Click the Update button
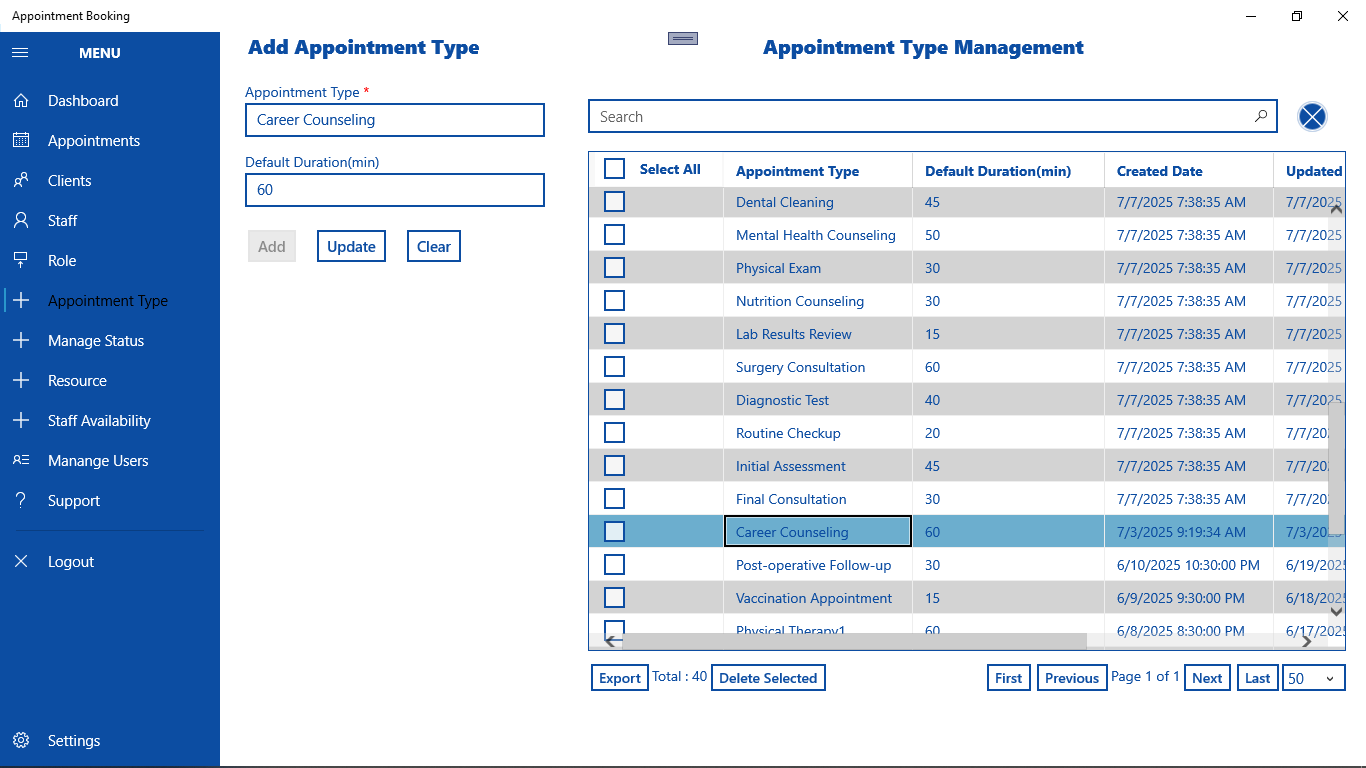1366x768 pixels. click(x=352, y=246)
